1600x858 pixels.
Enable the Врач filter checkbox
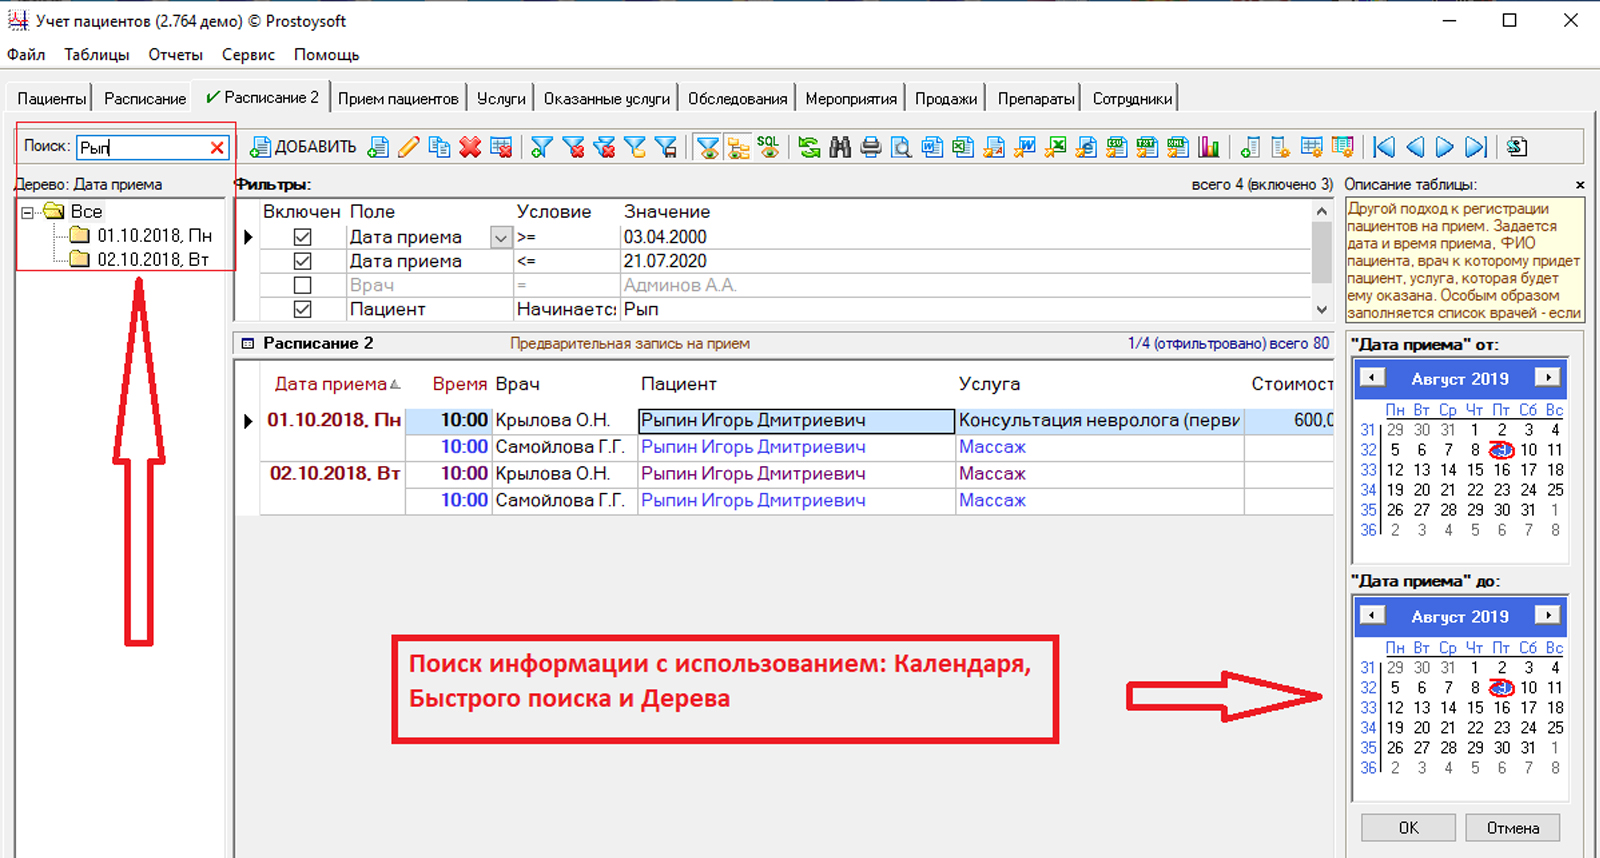[x=302, y=285]
